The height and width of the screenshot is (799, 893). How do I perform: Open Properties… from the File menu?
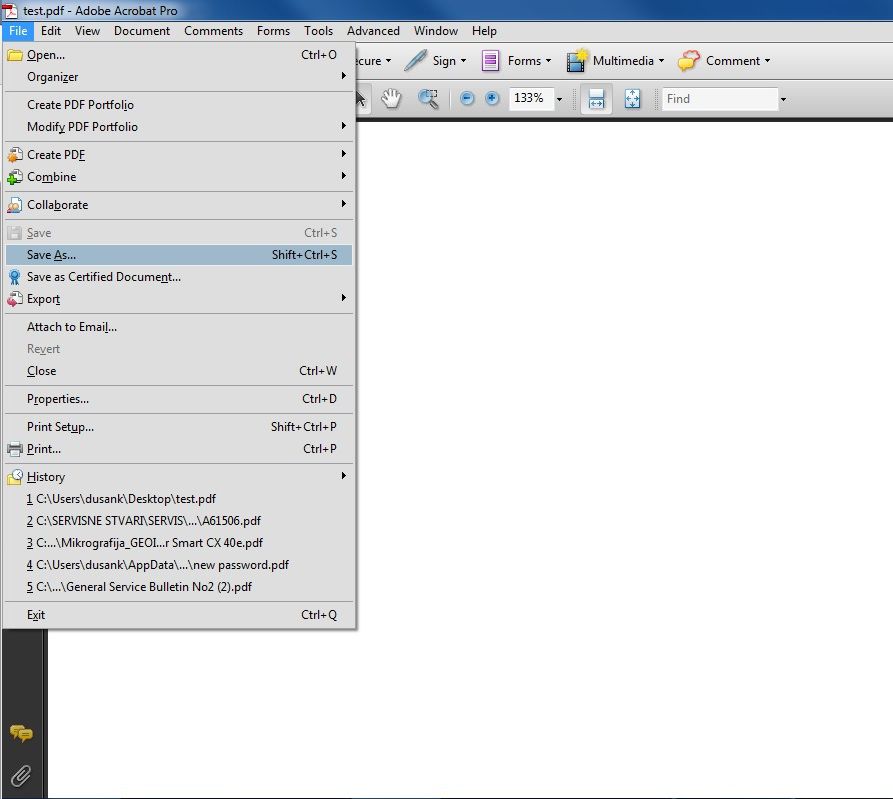click(x=179, y=399)
